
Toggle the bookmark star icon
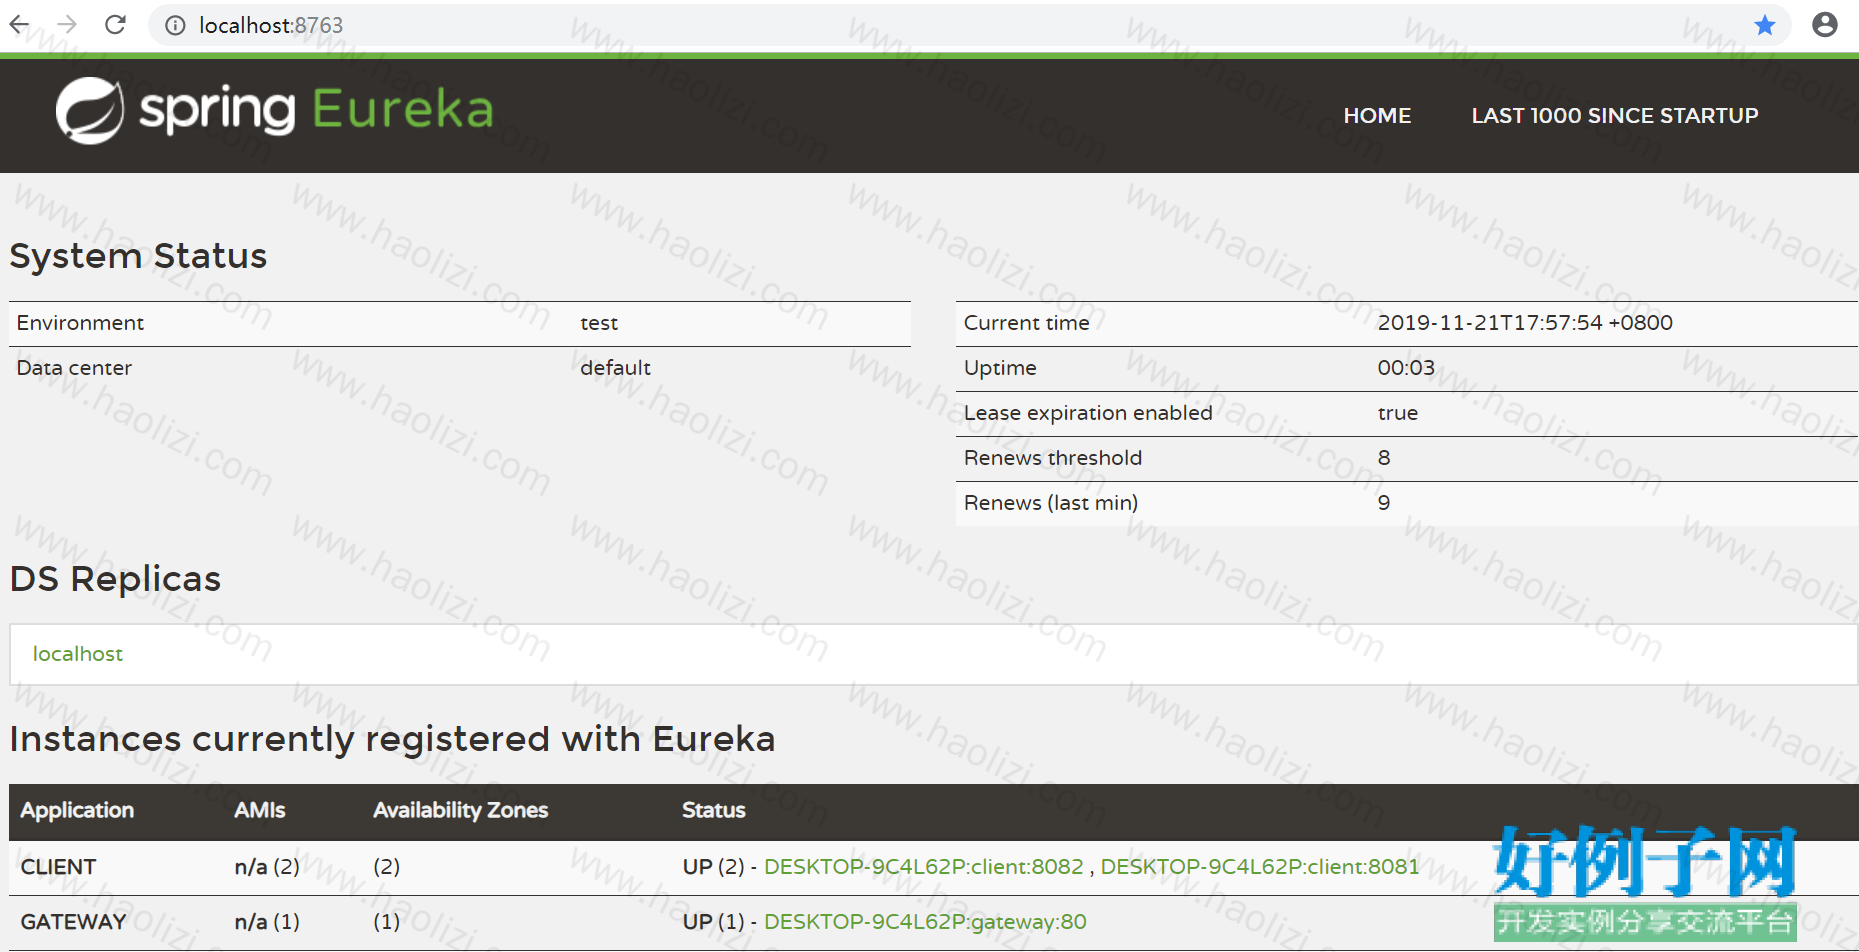(x=1765, y=25)
